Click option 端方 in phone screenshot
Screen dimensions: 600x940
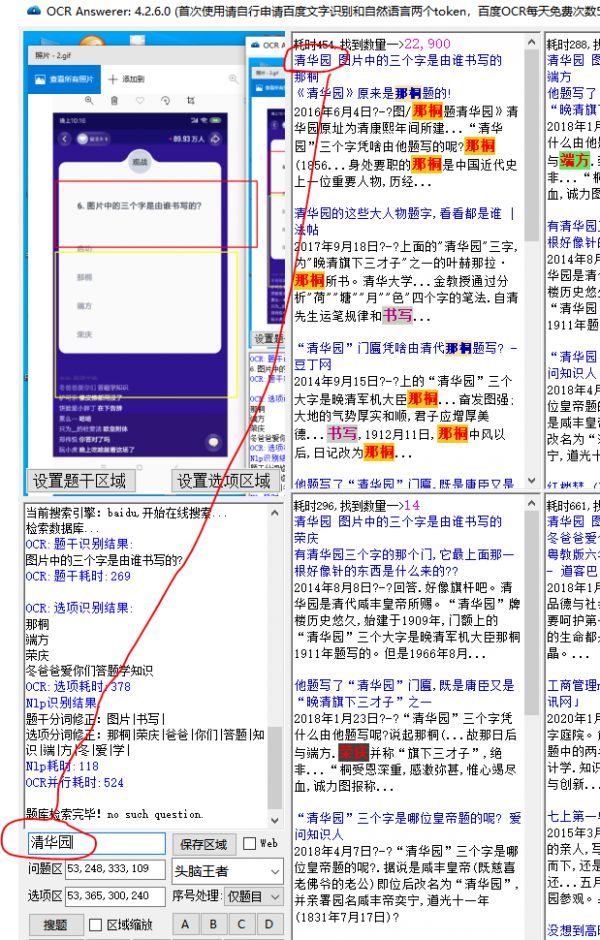click(x=85, y=306)
